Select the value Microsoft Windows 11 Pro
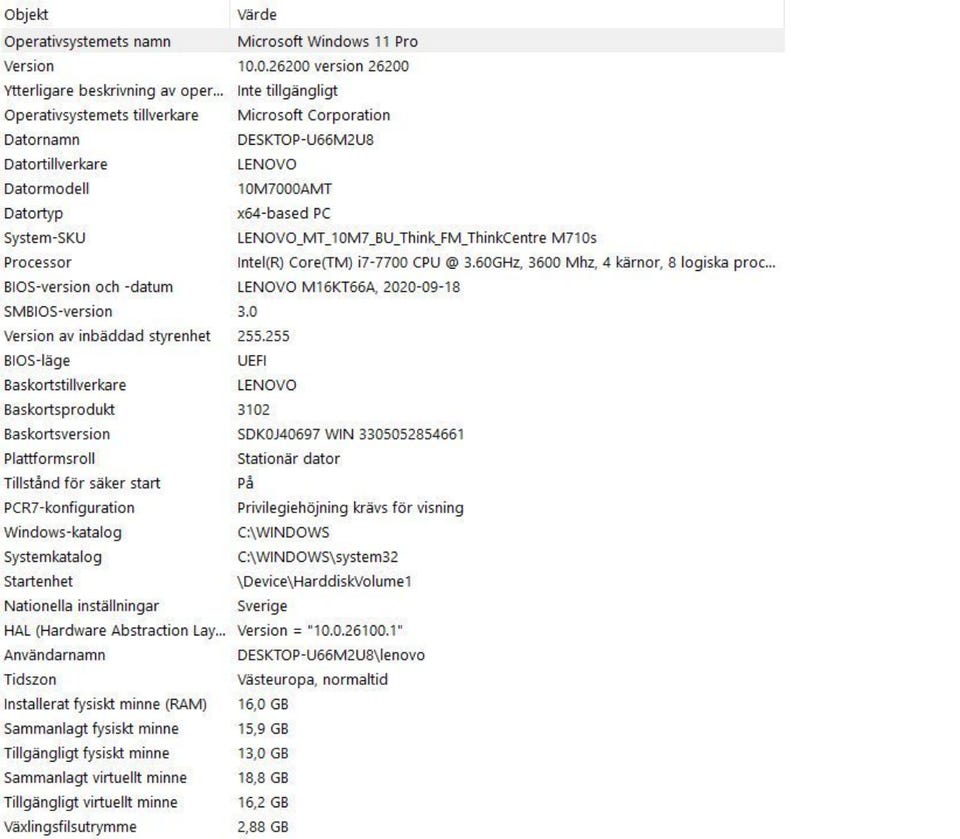Viewport: 960px width, 839px height. click(328, 42)
